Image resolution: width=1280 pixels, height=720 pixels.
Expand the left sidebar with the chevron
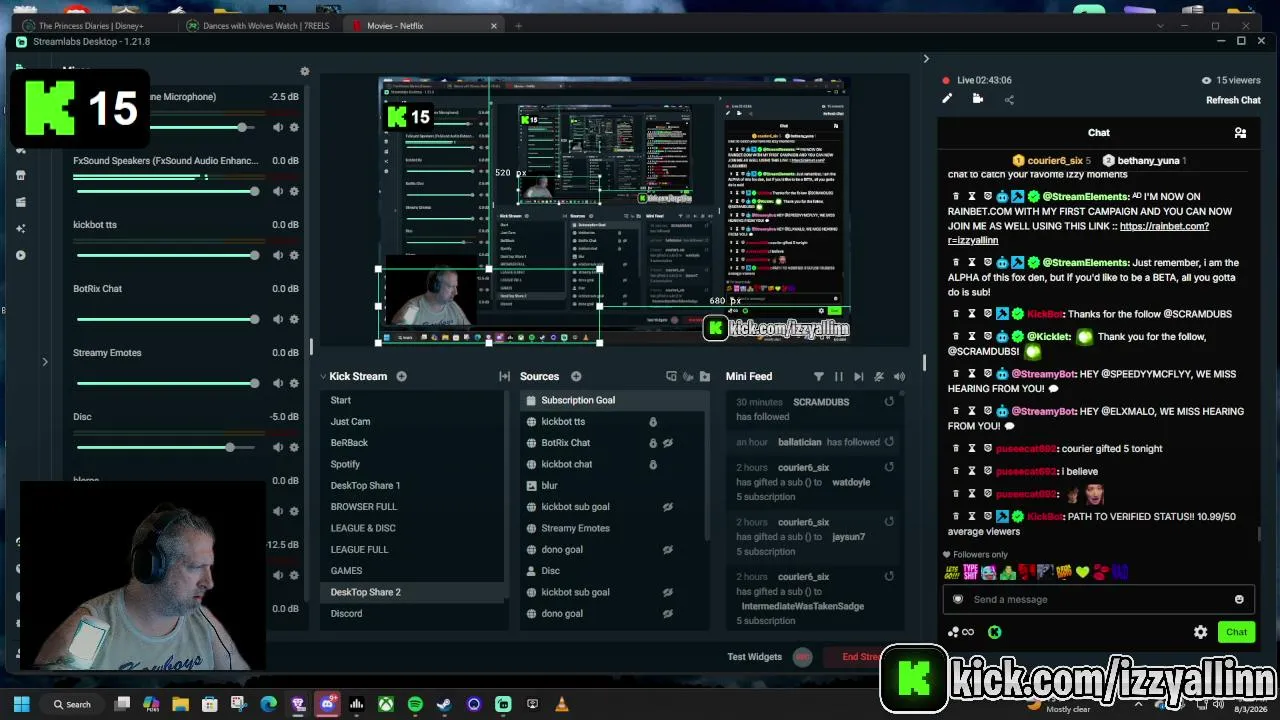click(44, 361)
